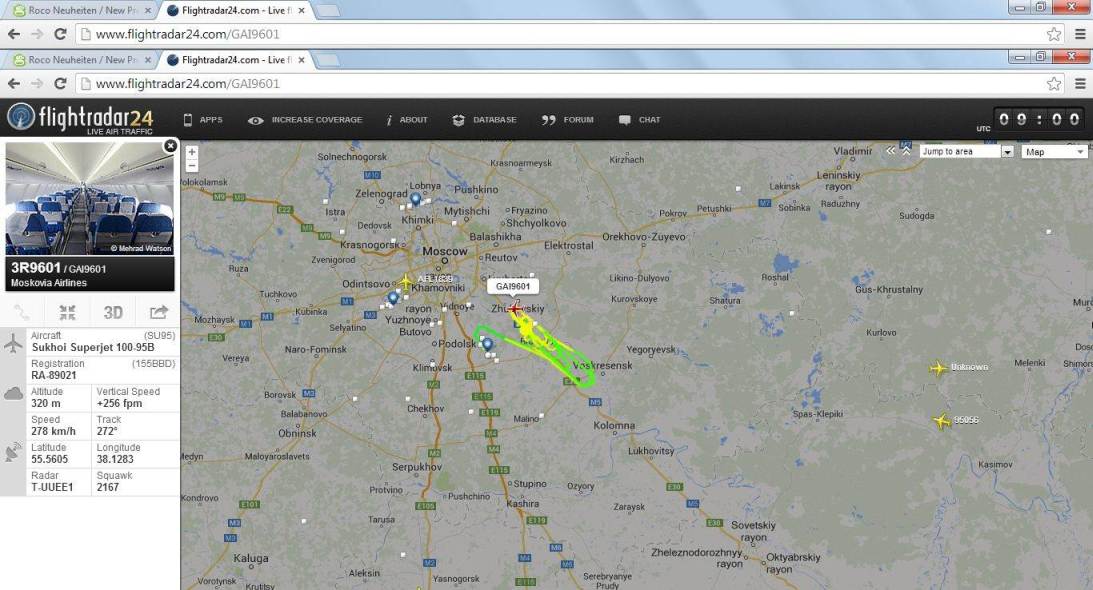Bookmark the page with the front window's star
Screen dimensions: 1093x590
click(1053, 84)
